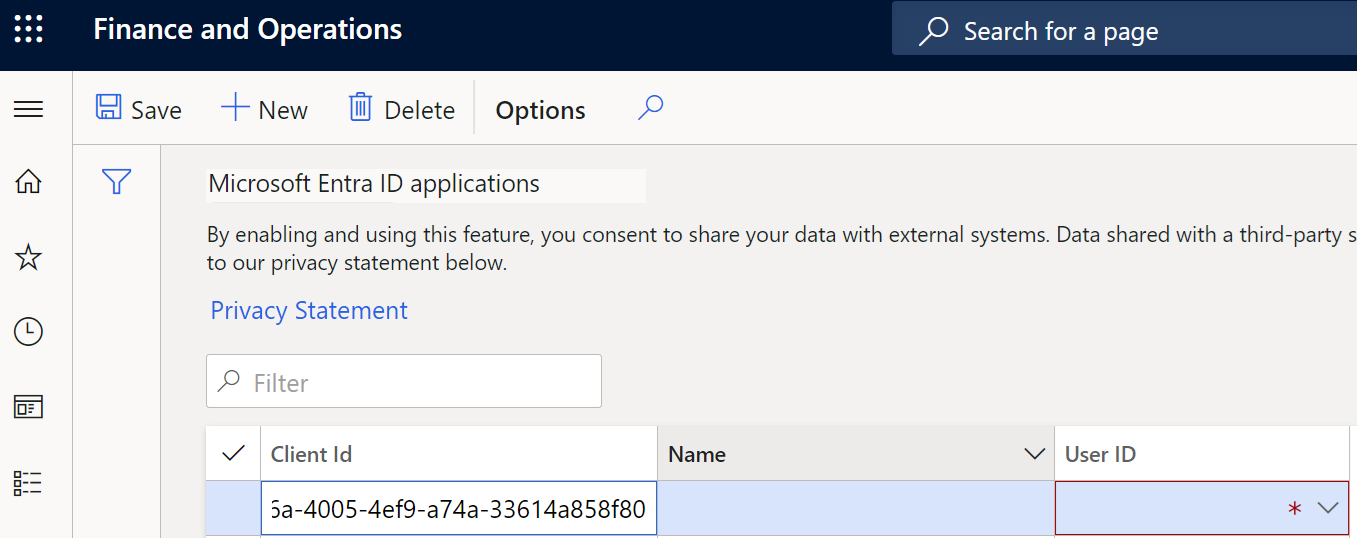The image size is (1357, 548).
Task: Click the Finance and Operations title
Action: tap(248, 29)
